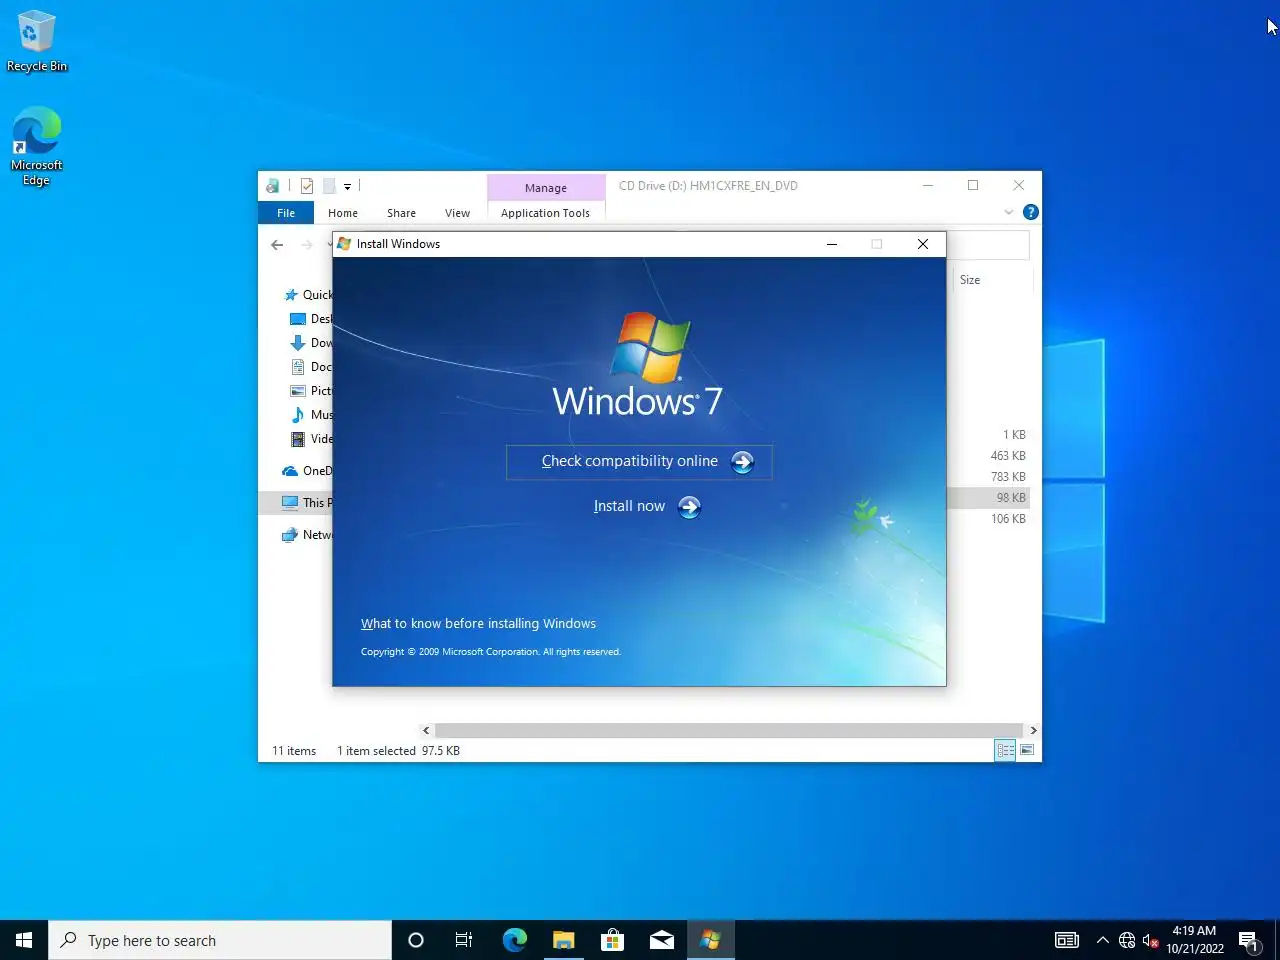The height and width of the screenshot is (960, 1280).
Task: Open Application Tools ribbon tab
Action: (x=545, y=213)
